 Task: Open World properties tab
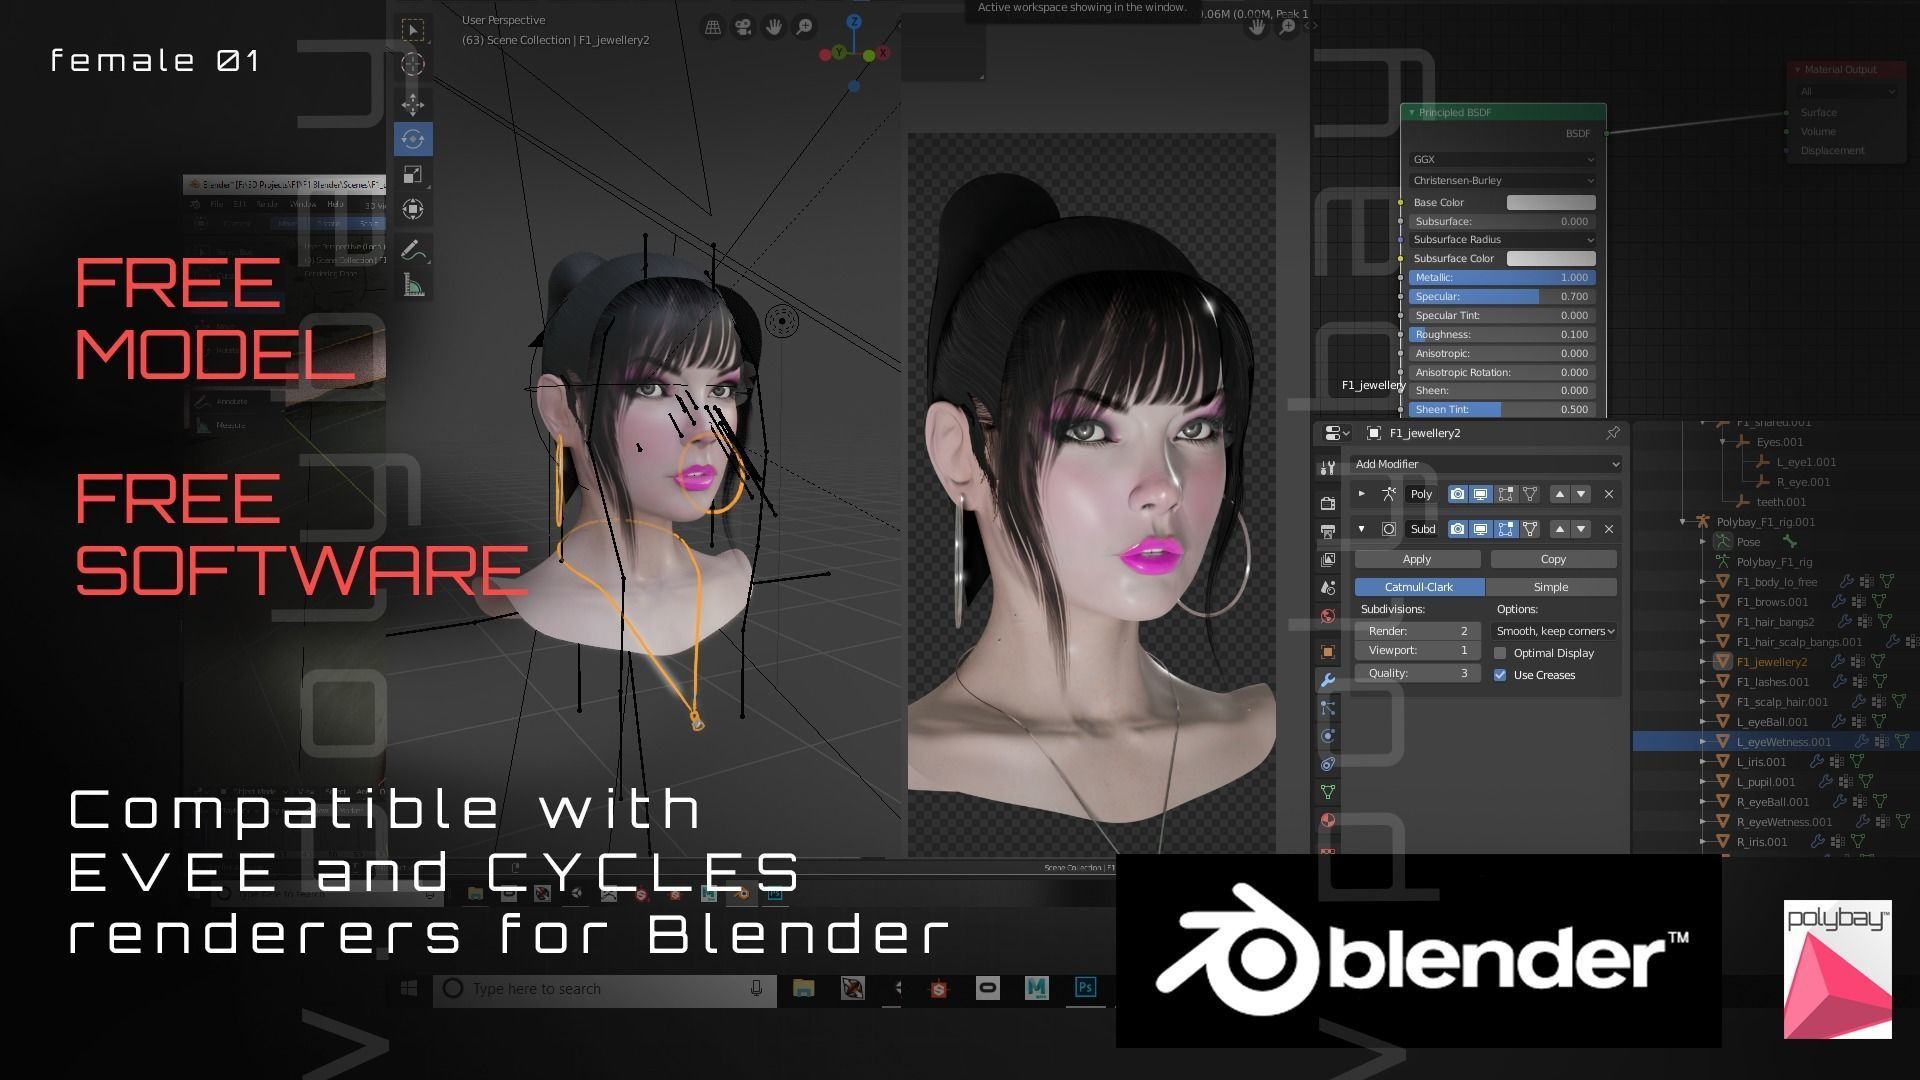[x=1328, y=616]
